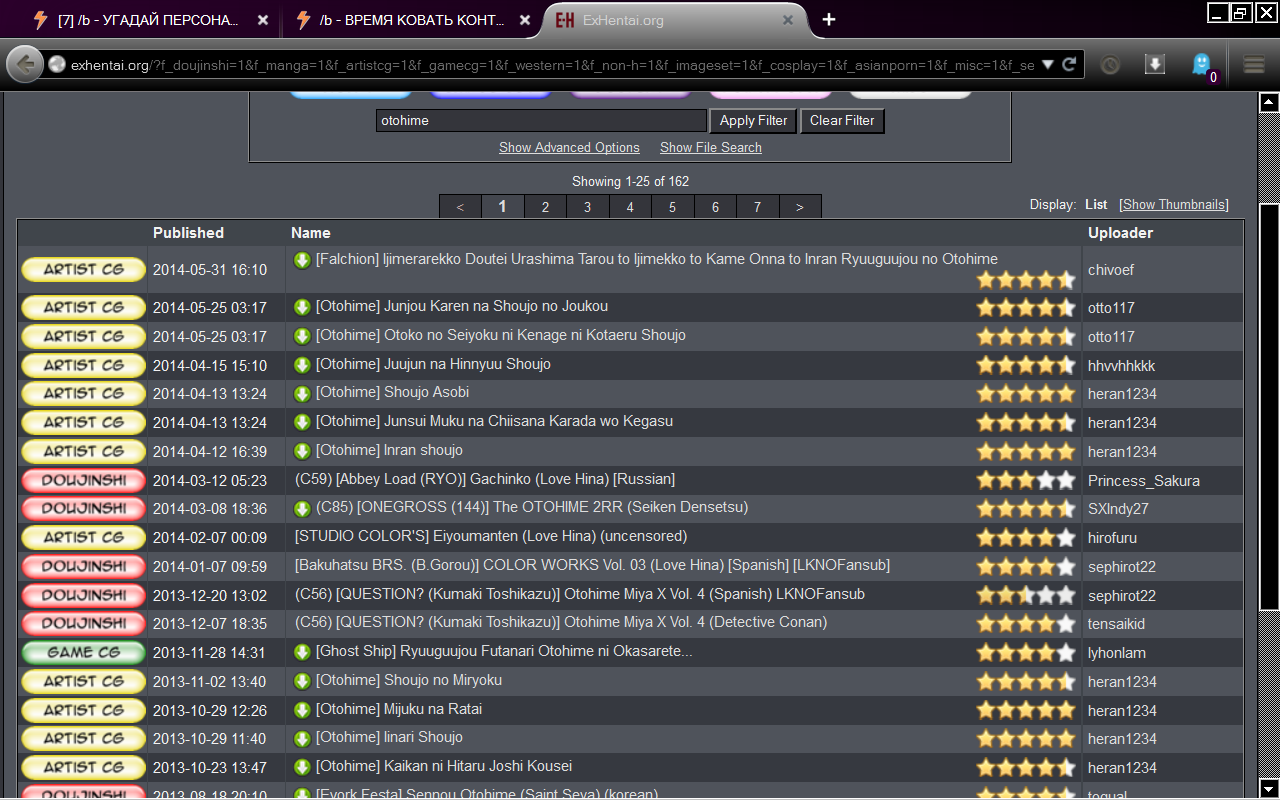Click green download arrow in 2014-04-12 16:39 row

point(302,451)
